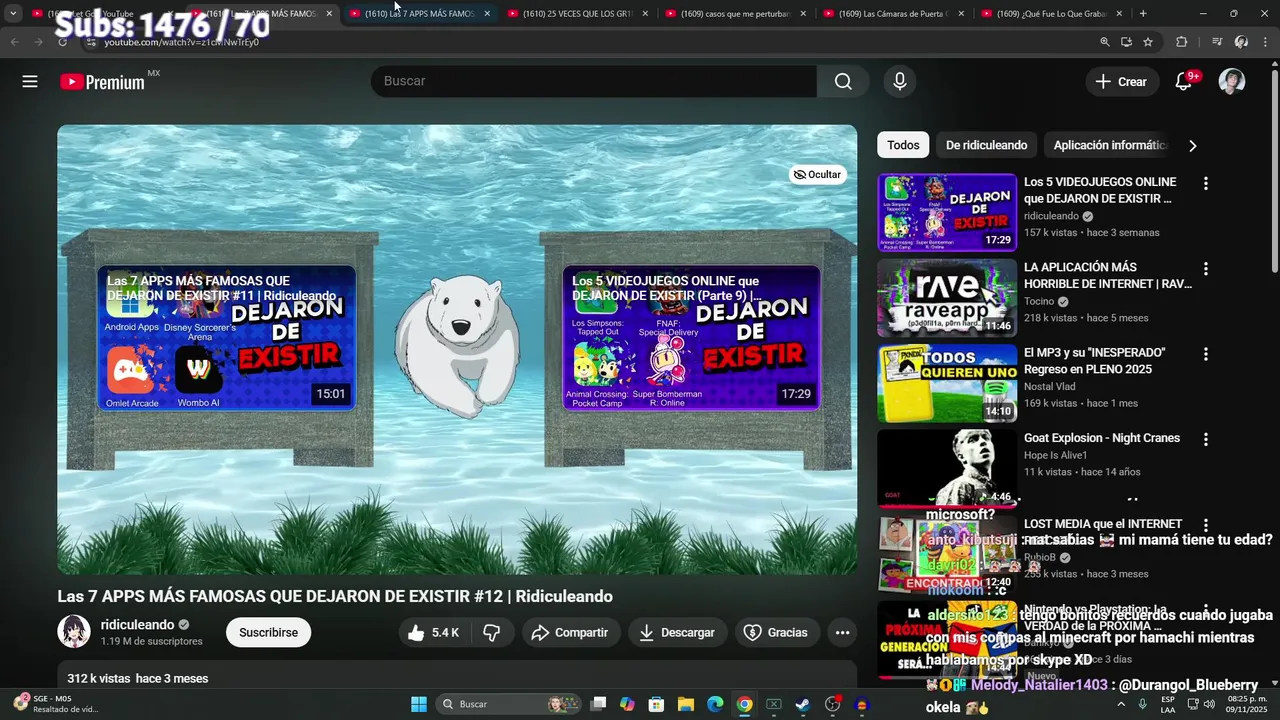Like the video with 5.4 K likes
This screenshot has width=1280, height=720.
(x=433, y=632)
